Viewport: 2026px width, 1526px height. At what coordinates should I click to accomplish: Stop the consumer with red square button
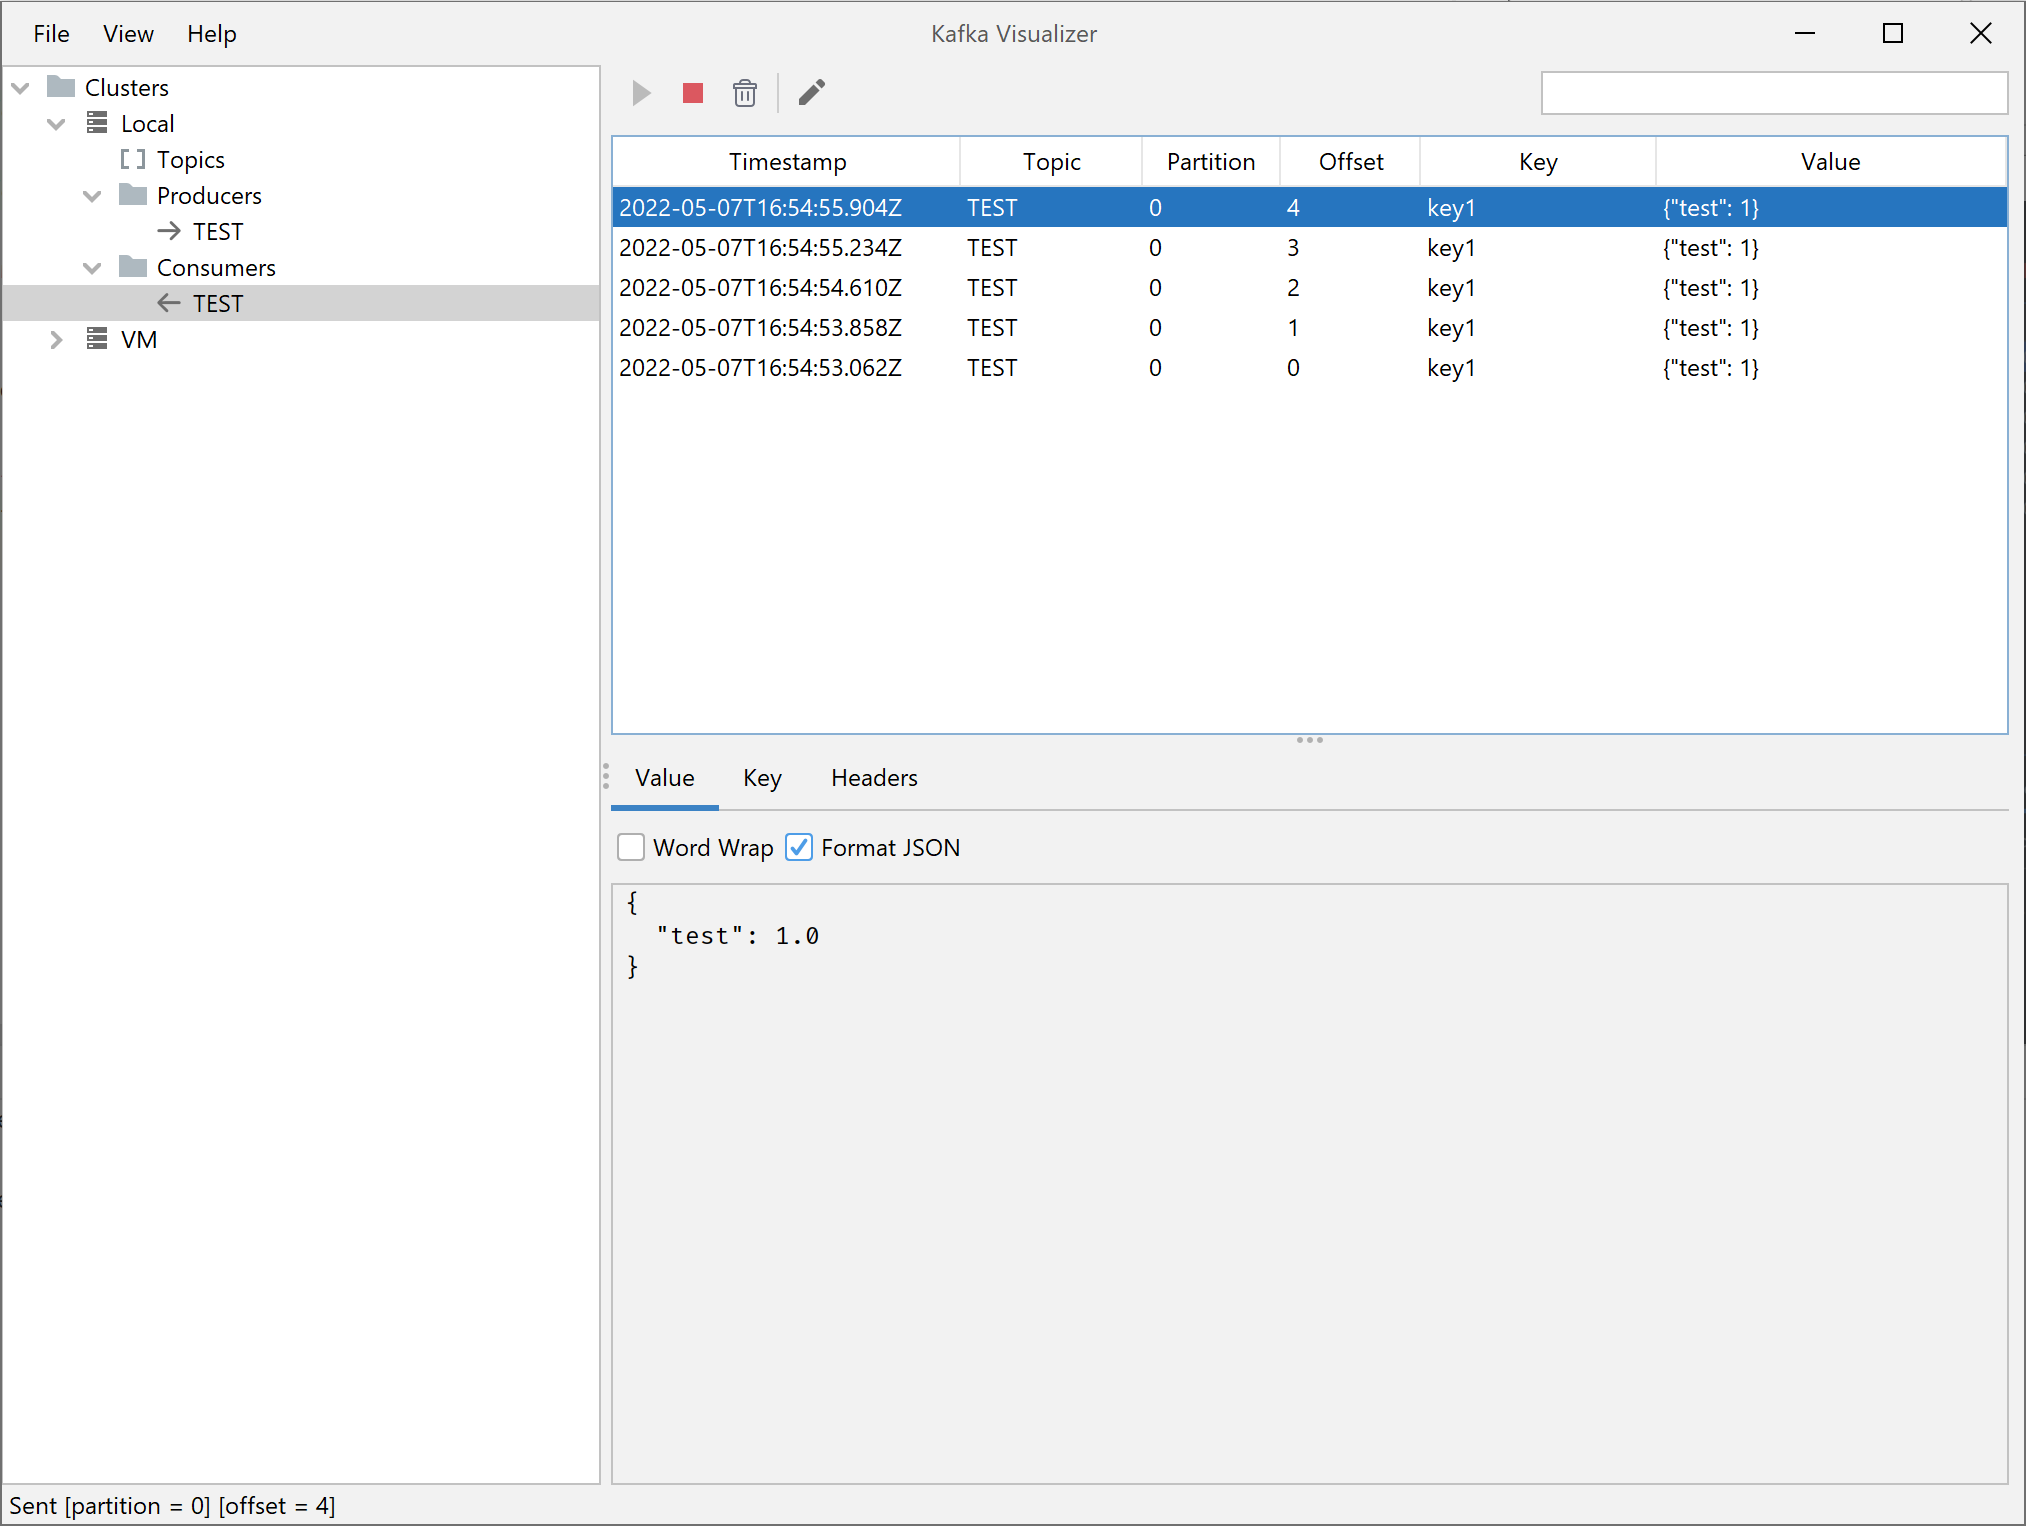click(x=693, y=93)
